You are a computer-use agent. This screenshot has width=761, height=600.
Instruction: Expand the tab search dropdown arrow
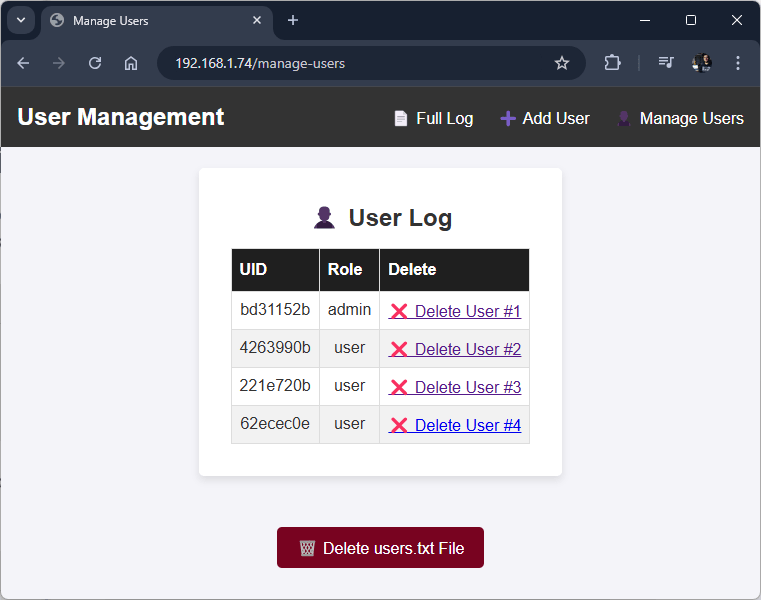click(20, 20)
